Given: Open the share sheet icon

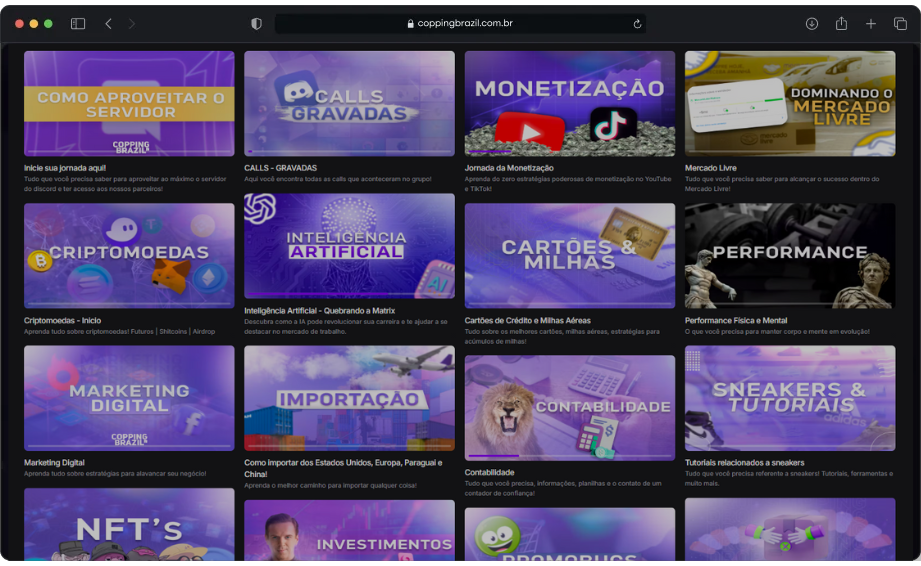Looking at the screenshot, I should [x=841, y=23].
